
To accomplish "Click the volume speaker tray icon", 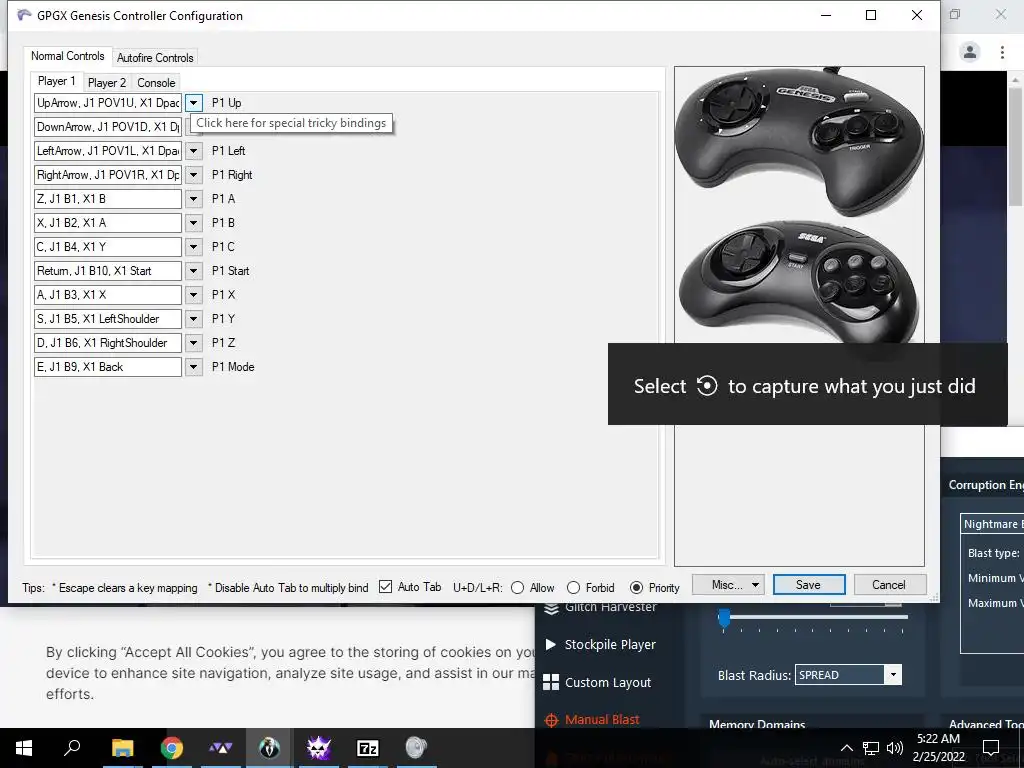I will [895, 748].
